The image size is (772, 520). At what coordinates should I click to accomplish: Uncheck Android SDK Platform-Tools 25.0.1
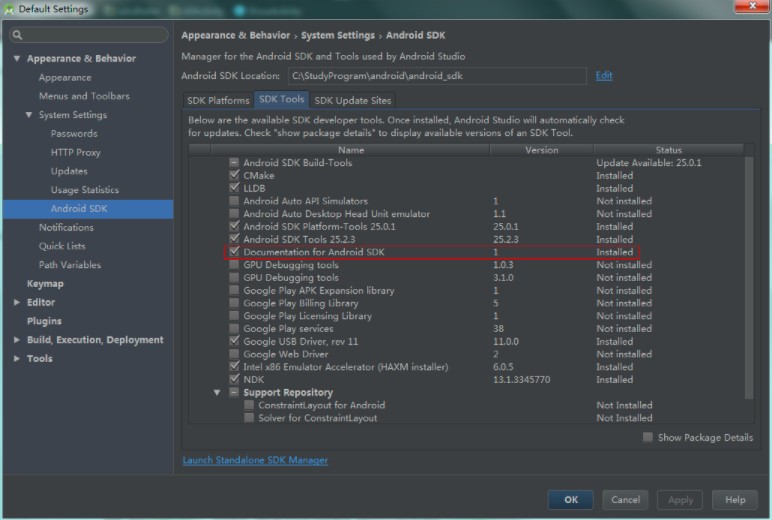(x=234, y=227)
